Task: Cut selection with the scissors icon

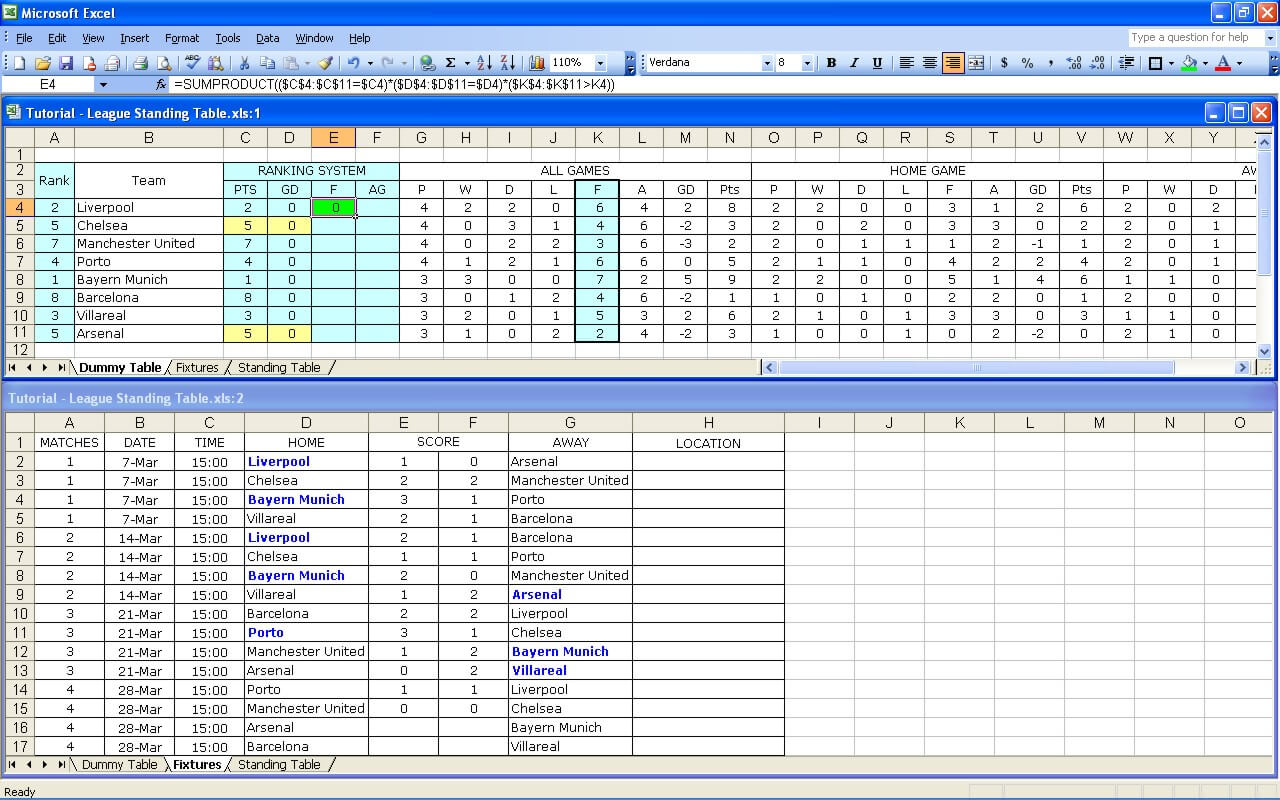Action: point(244,63)
